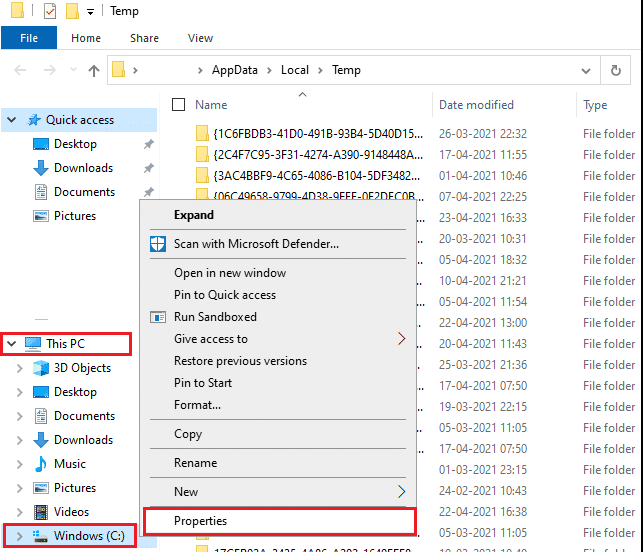Click the Run Sandboxed icon in menu
The image size is (643, 552).
[158, 317]
